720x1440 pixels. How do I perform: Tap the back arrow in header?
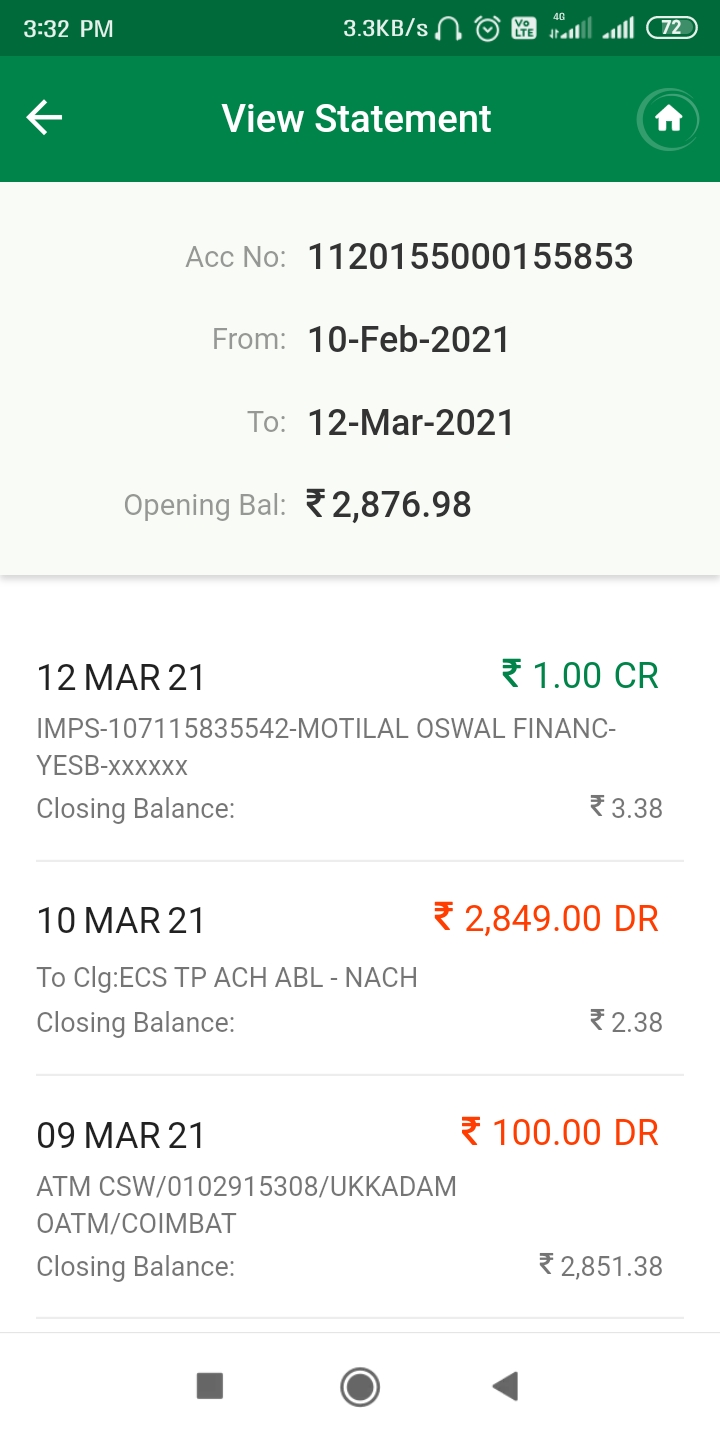(x=44, y=118)
